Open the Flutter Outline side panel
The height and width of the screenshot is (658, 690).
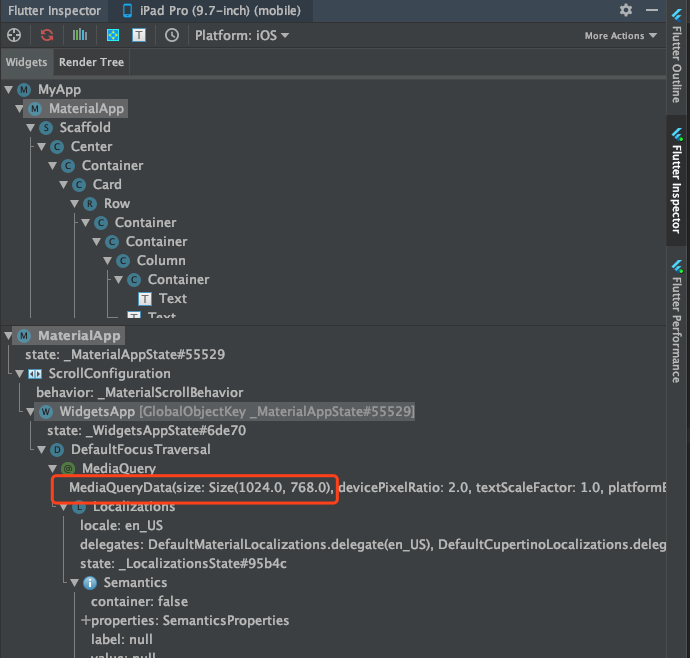click(x=677, y=56)
